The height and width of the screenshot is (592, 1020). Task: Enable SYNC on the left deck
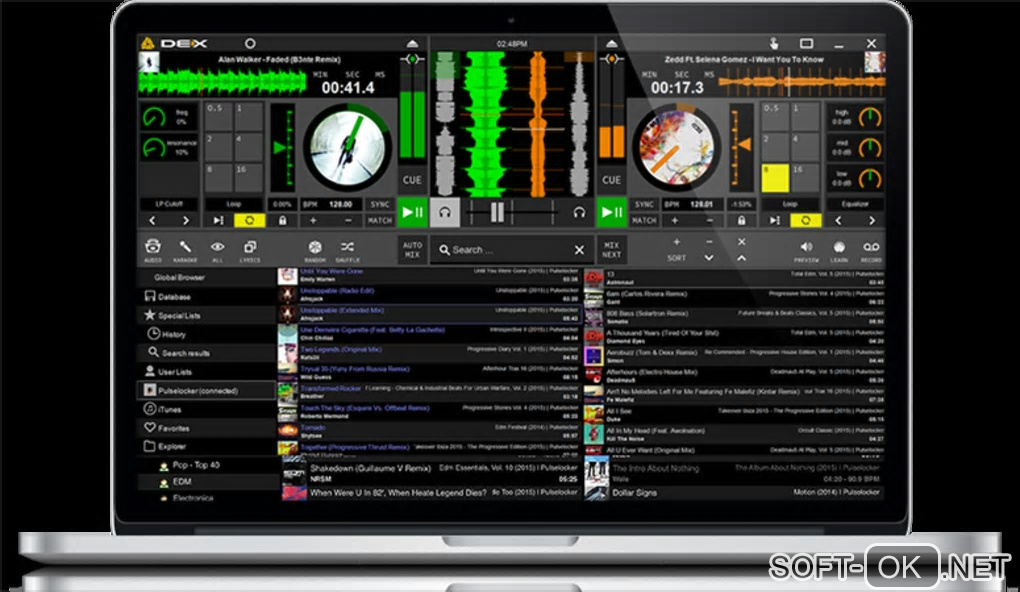coord(380,204)
